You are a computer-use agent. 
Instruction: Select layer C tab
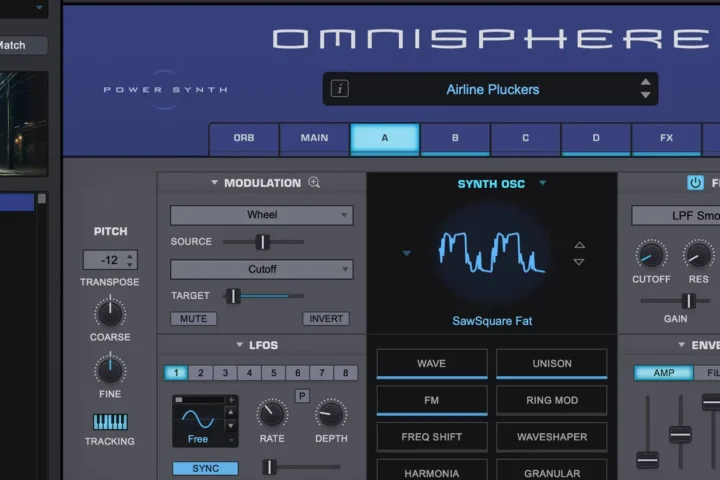[x=525, y=138]
